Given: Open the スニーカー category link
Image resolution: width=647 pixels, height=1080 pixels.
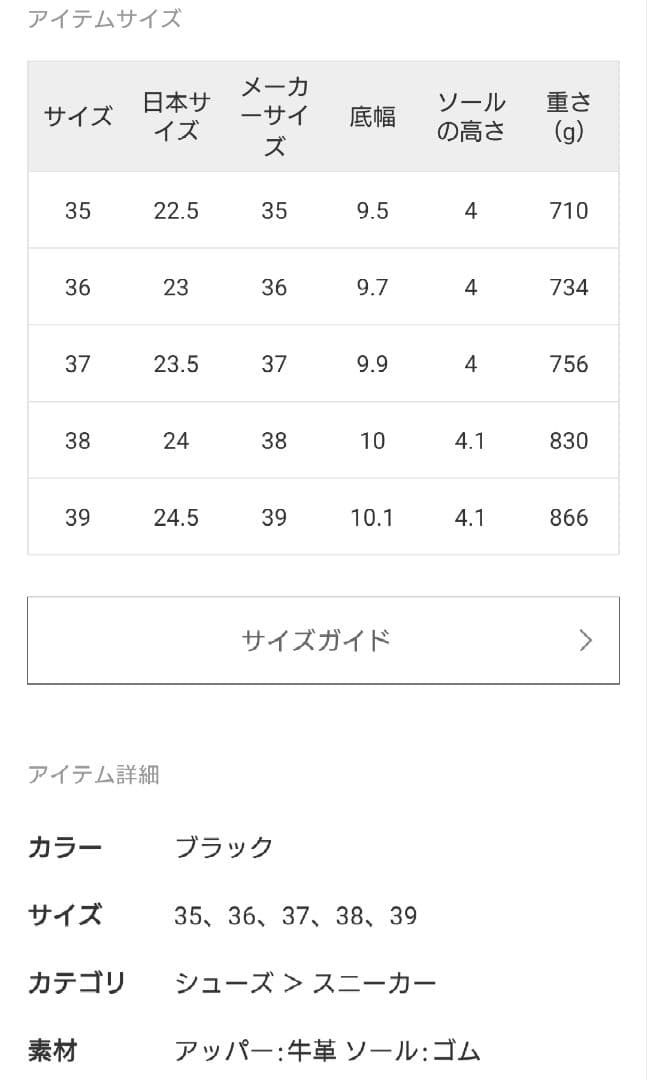Looking at the screenshot, I should pos(377,983).
